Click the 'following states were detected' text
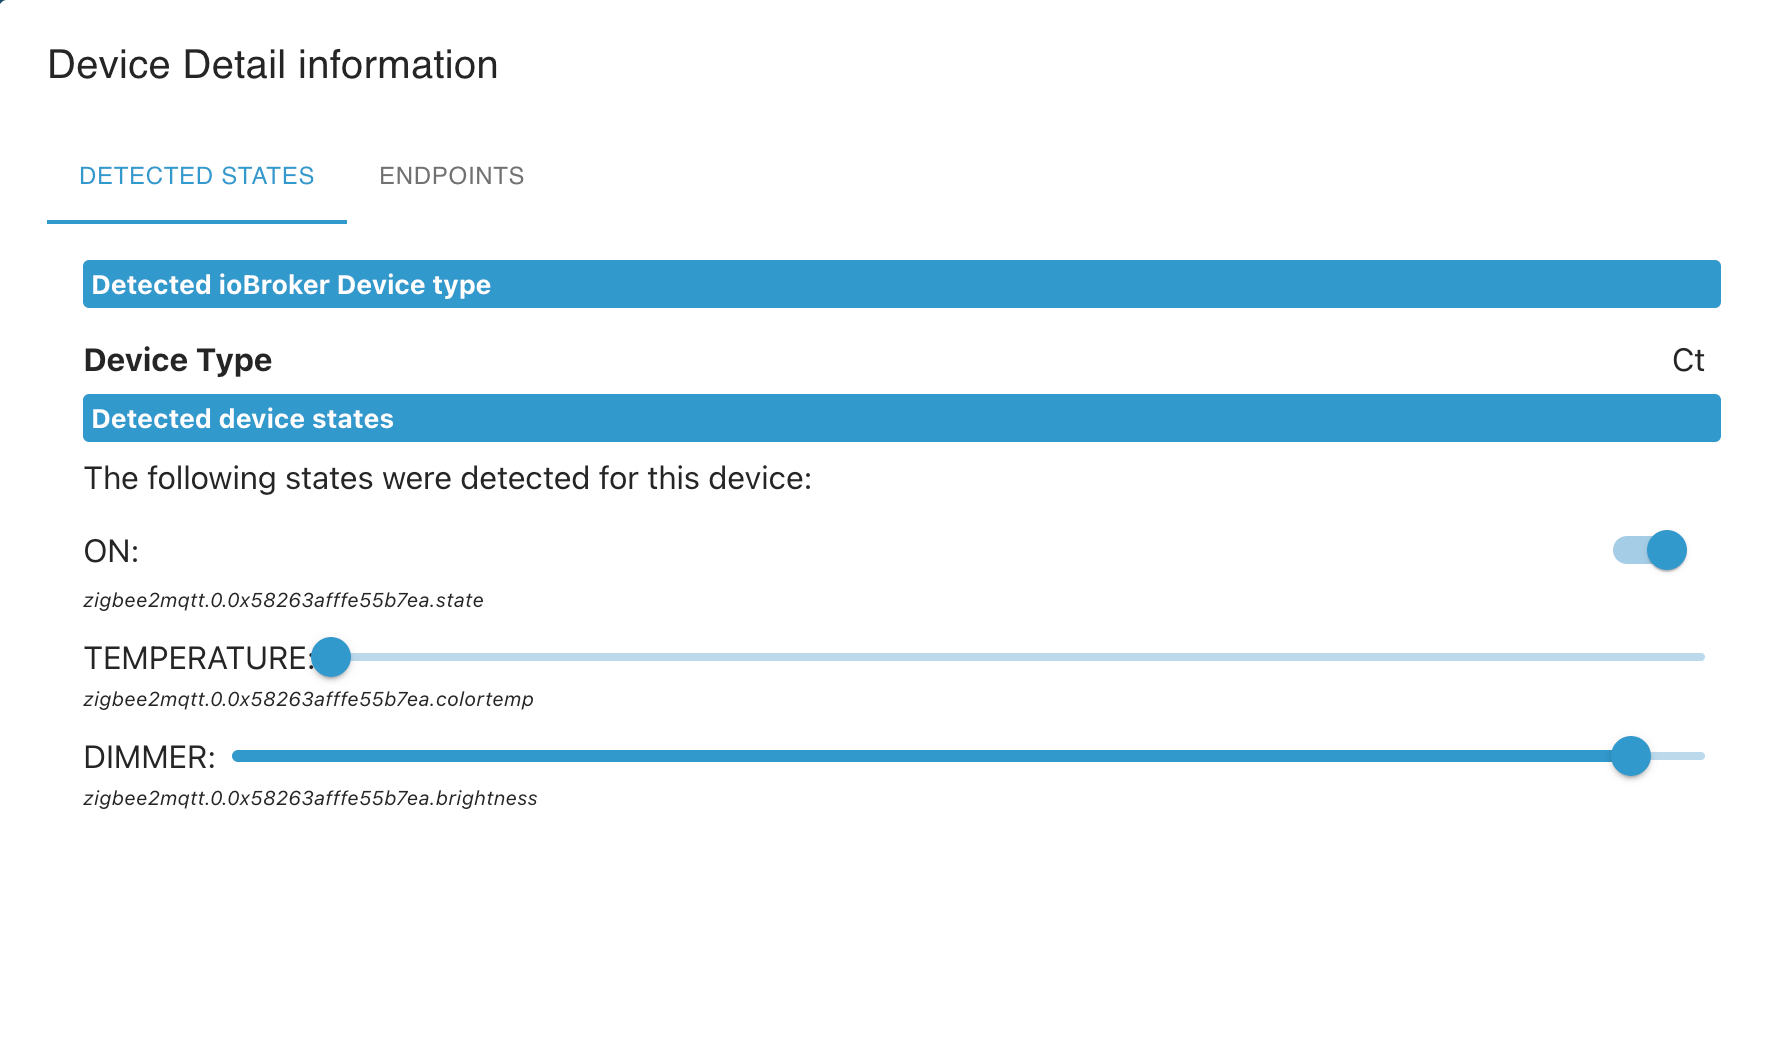The height and width of the screenshot is (1048, 1772). (x=448, y=478)
